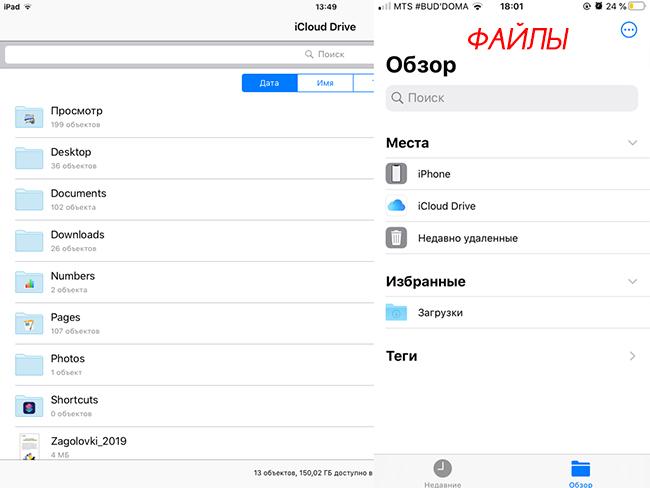The height and width of the screenshot is (488, 650).
Task: Tap the battery indicator in status bar
Action: (x=637, y=6)
